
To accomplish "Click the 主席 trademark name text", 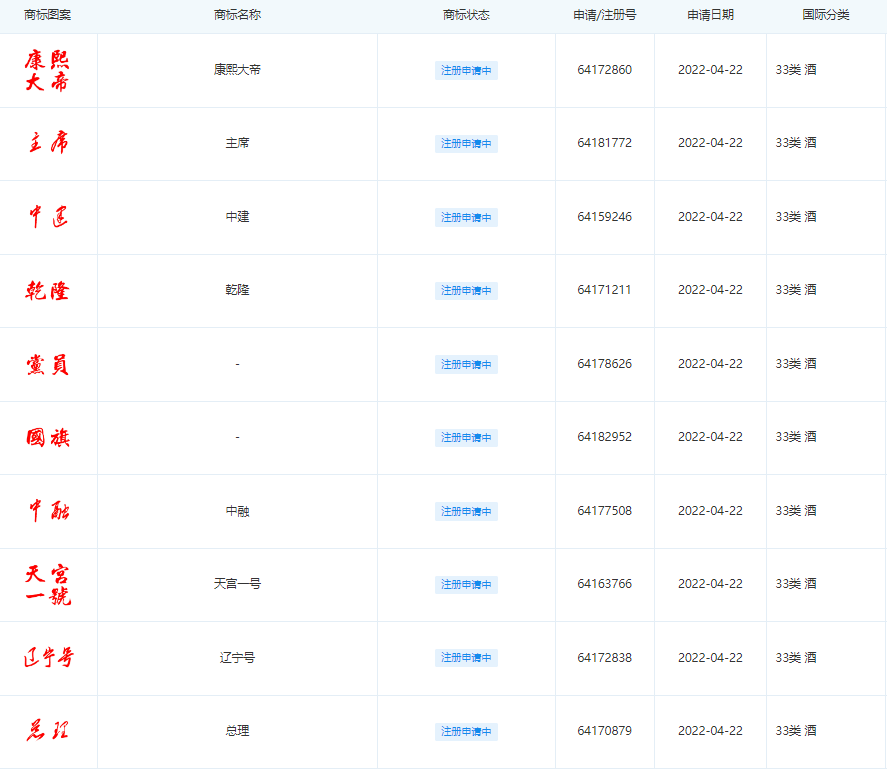I will (237, 143).
